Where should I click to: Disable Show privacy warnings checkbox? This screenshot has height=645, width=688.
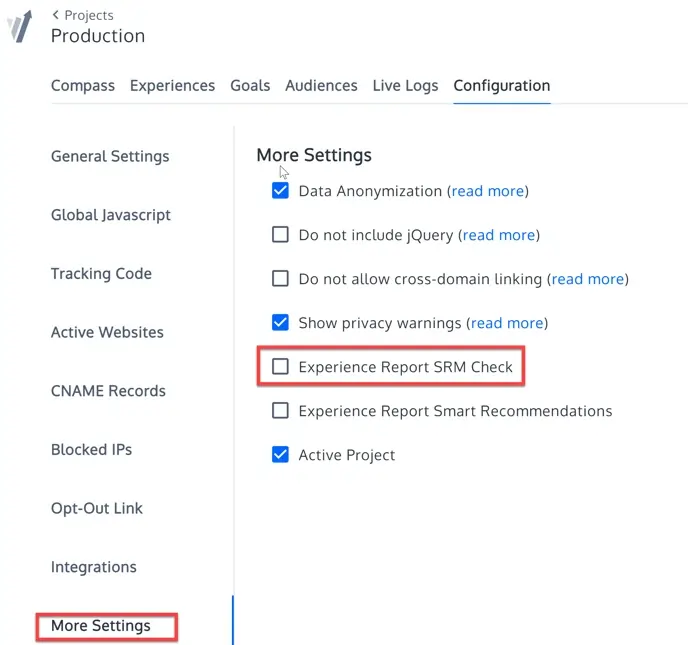point(280,323)
